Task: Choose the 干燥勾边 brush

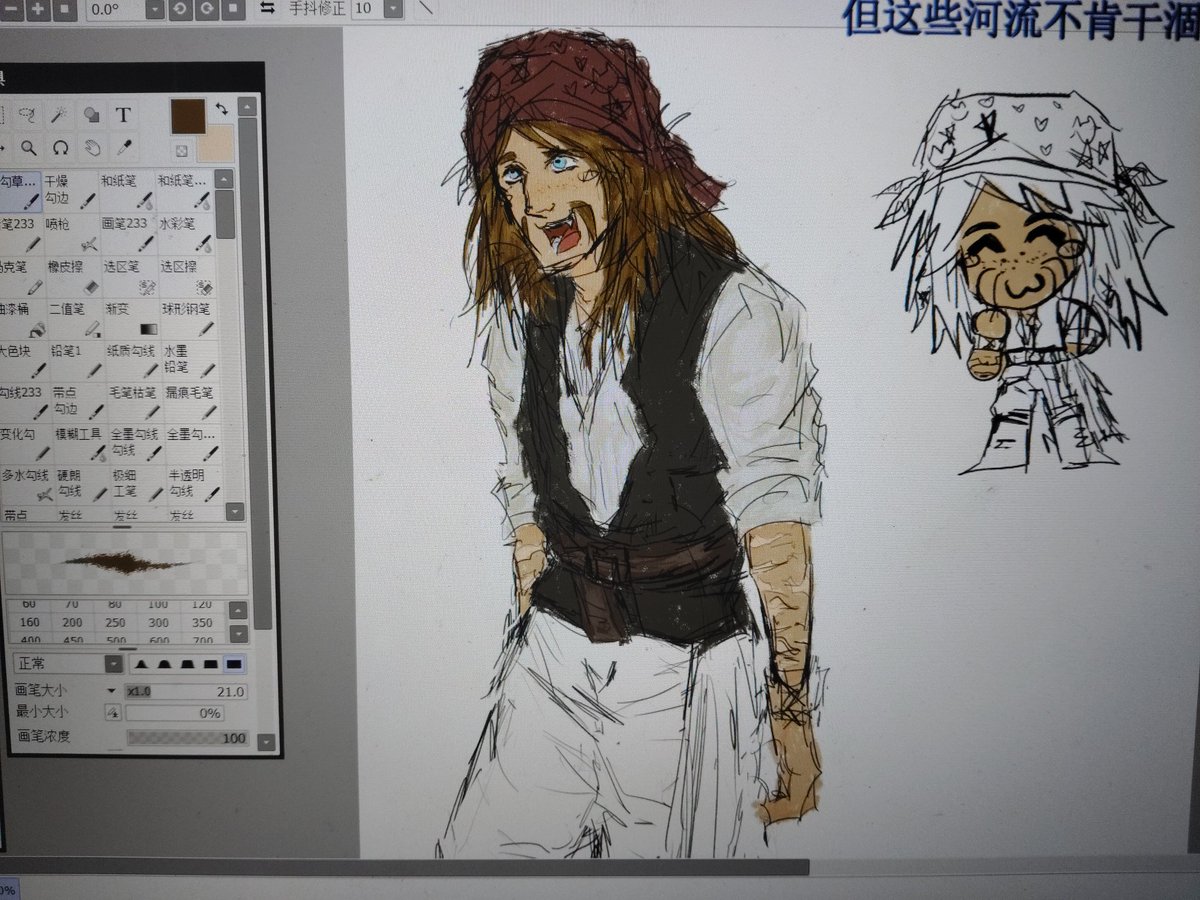Action: pos(70,192)
